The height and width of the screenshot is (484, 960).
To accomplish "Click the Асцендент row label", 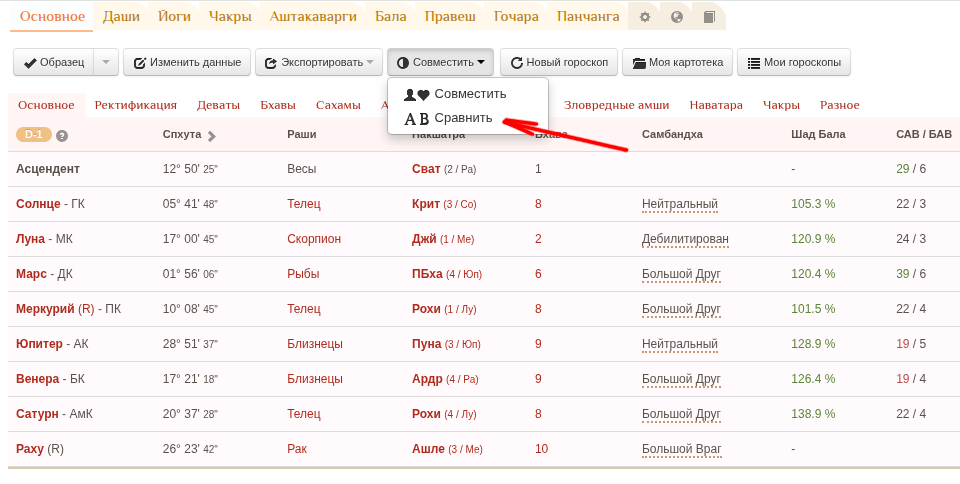I will pos(48,169).
